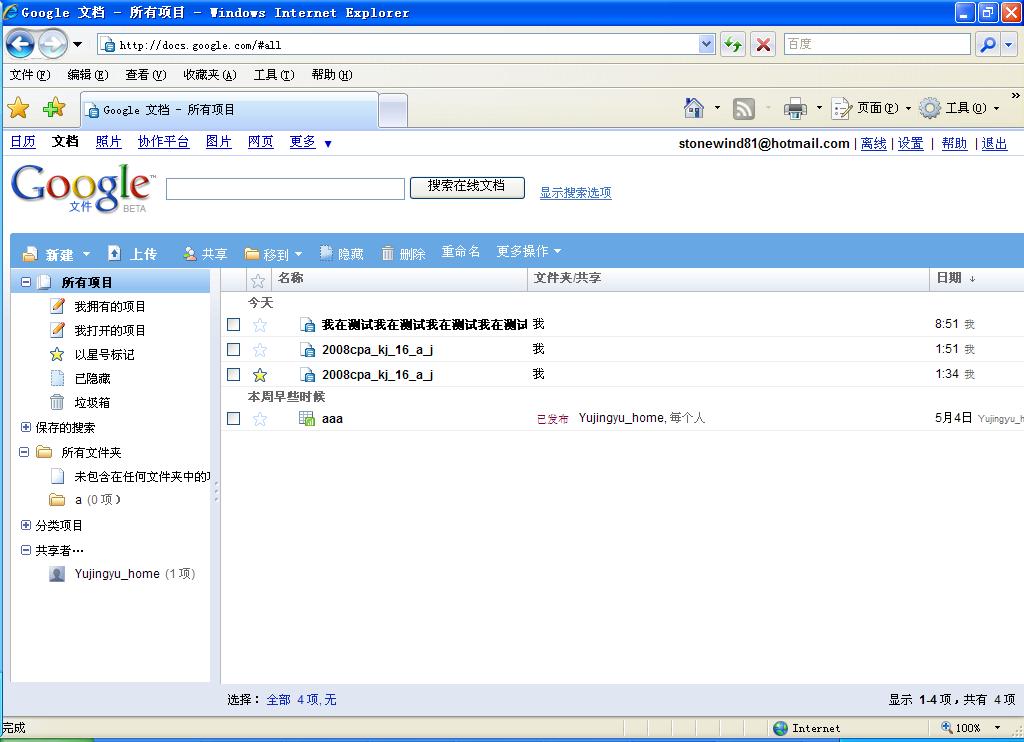1024x742 pixels.
Task: Tick the checkbox for aaa spreadsheet
Action: pos(233,418)
